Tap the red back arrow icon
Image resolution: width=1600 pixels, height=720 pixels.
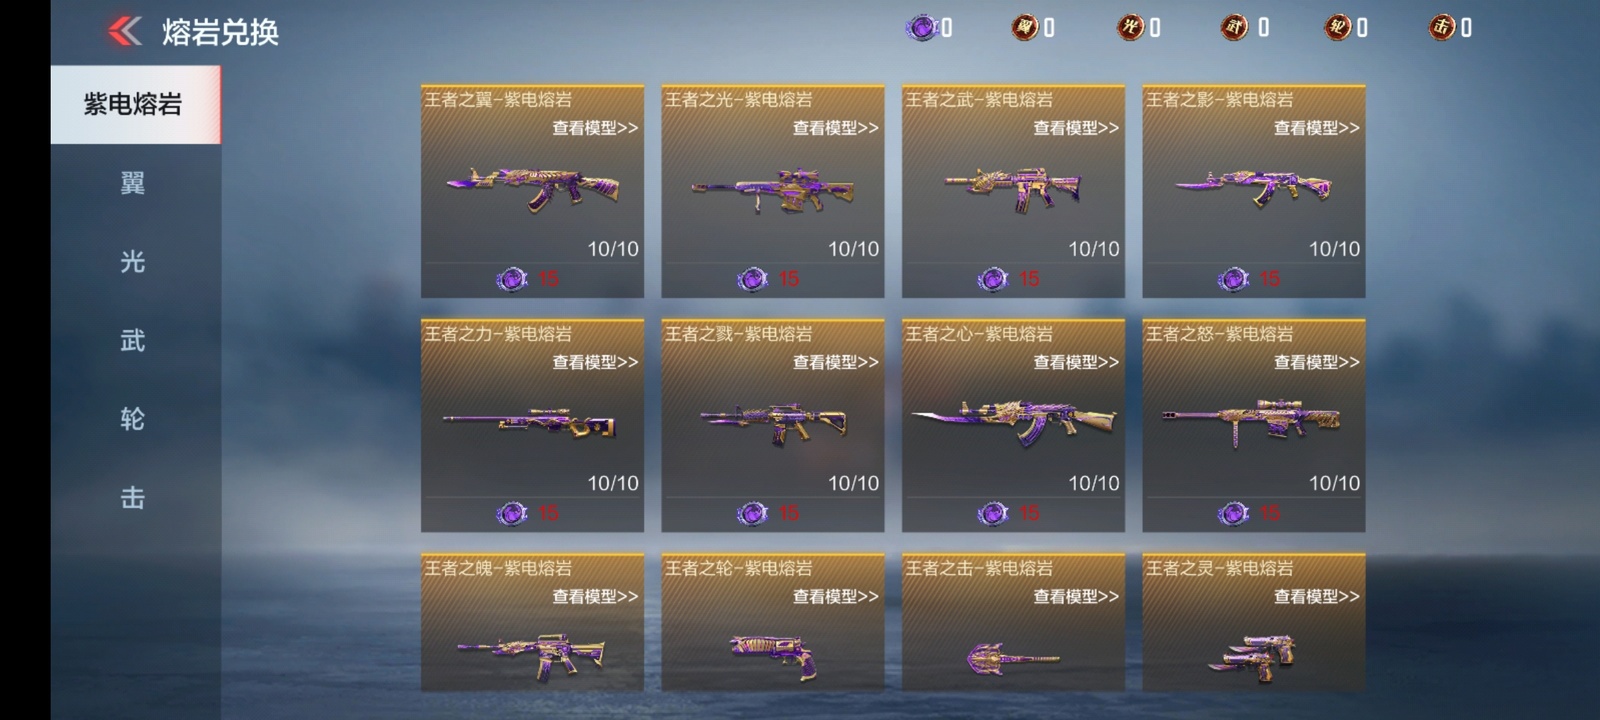click(x=125, y=31)
